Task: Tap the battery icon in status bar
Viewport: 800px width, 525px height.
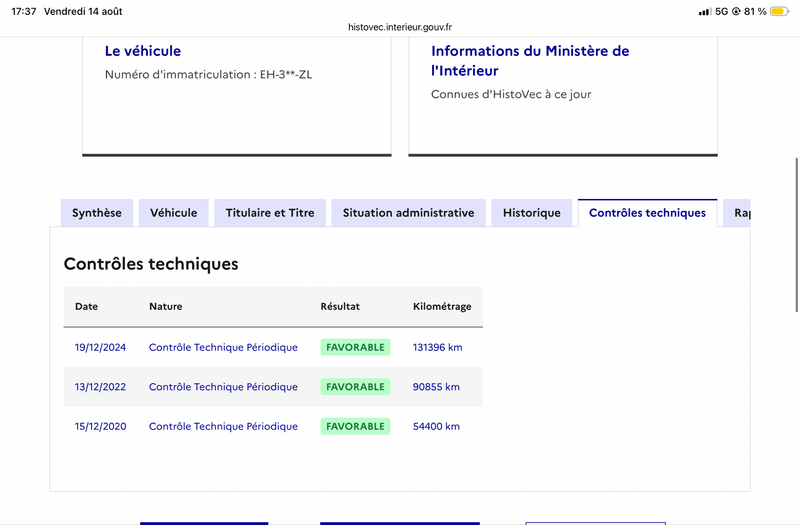Action: pyautogui.click(x=779, y=11)
